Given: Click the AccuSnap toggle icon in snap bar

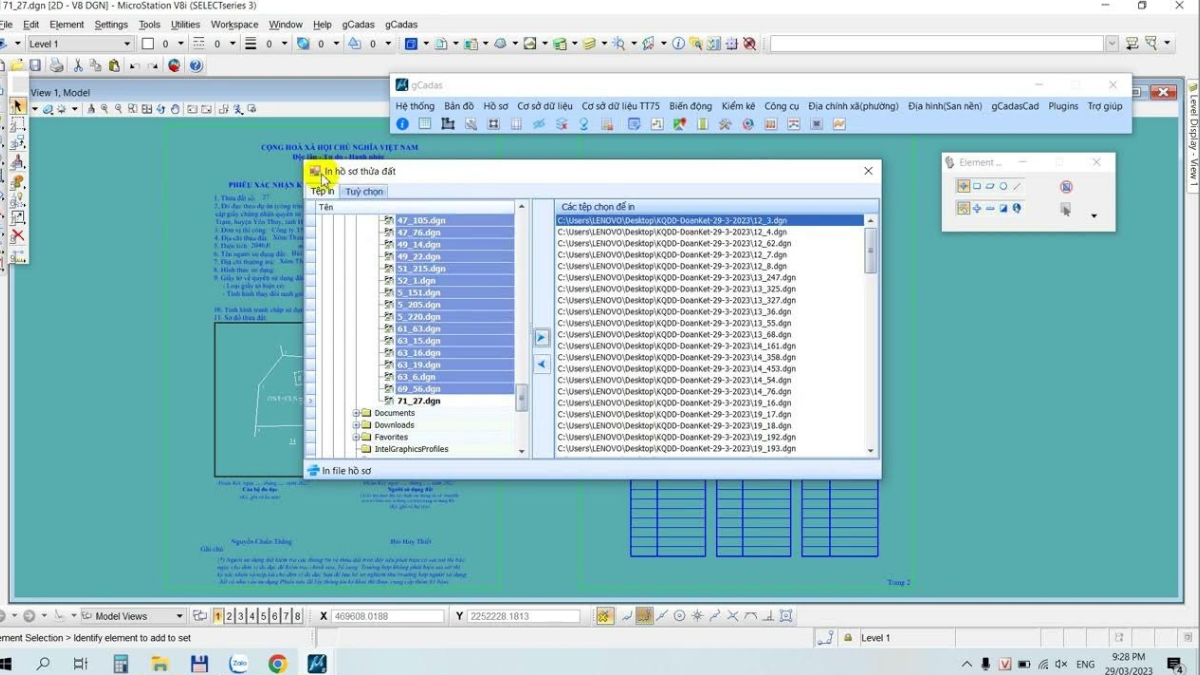Looking at the screenshot, I should pyautogui.click(x=604, y=616).
